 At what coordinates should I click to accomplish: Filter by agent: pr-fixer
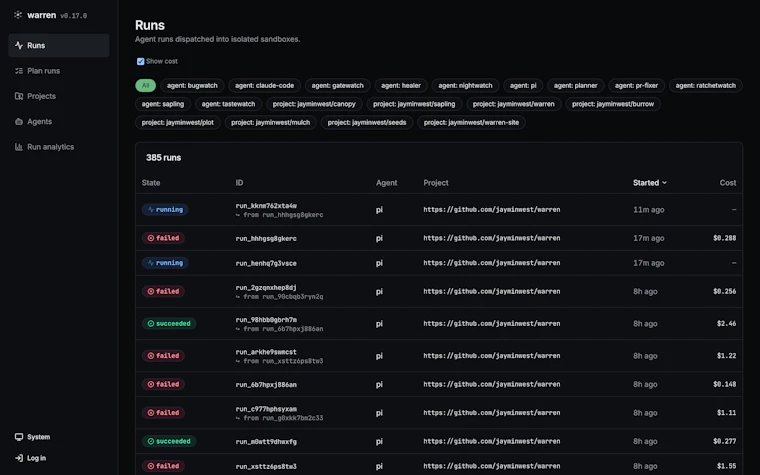pos(636,85)
